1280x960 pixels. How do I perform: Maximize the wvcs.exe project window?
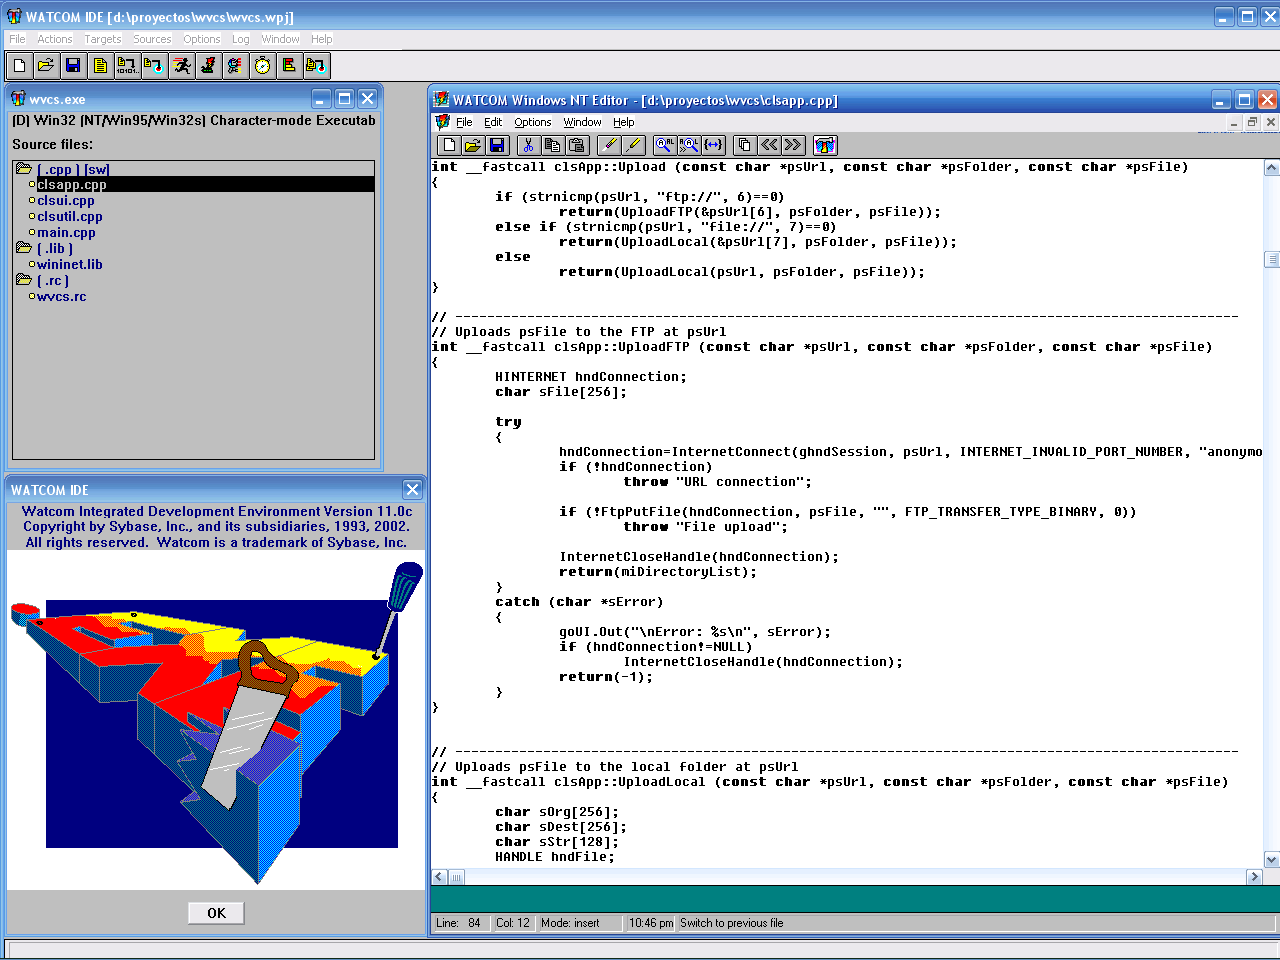[x=344, y=98]
